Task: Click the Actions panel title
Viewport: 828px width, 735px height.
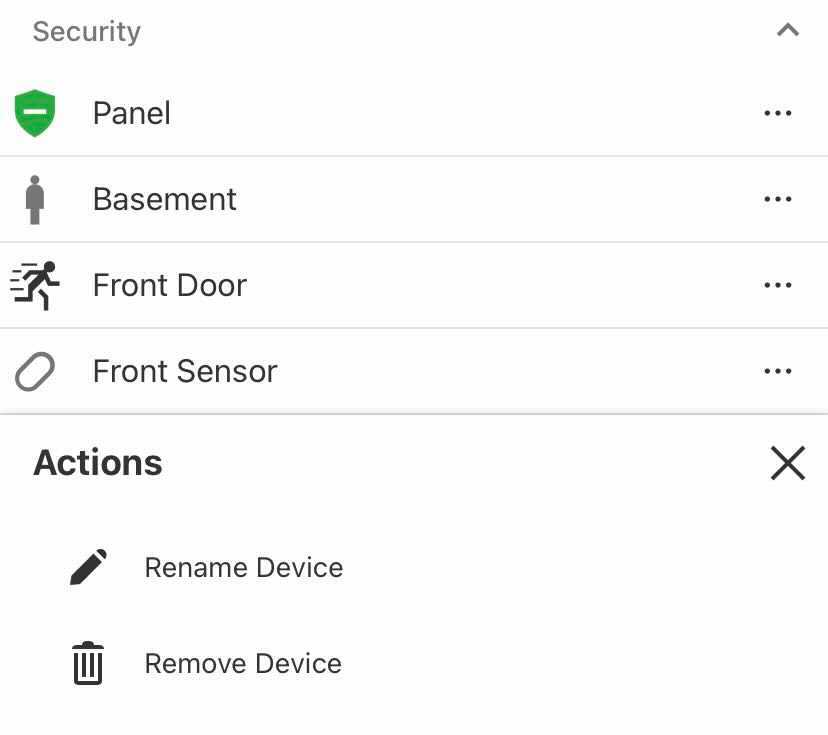Action: 98,463
